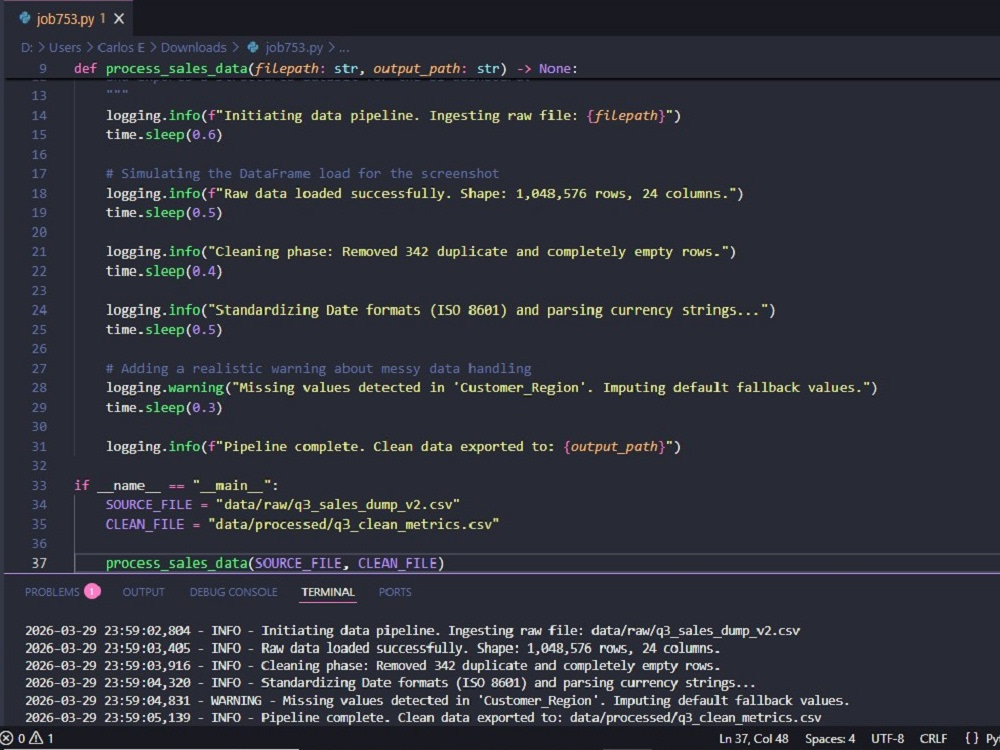The width and height of the screenshot is (1000, 750).
Task: Click comment 'Simulating the DataFrame load'
Action: [x=302, y=173]
